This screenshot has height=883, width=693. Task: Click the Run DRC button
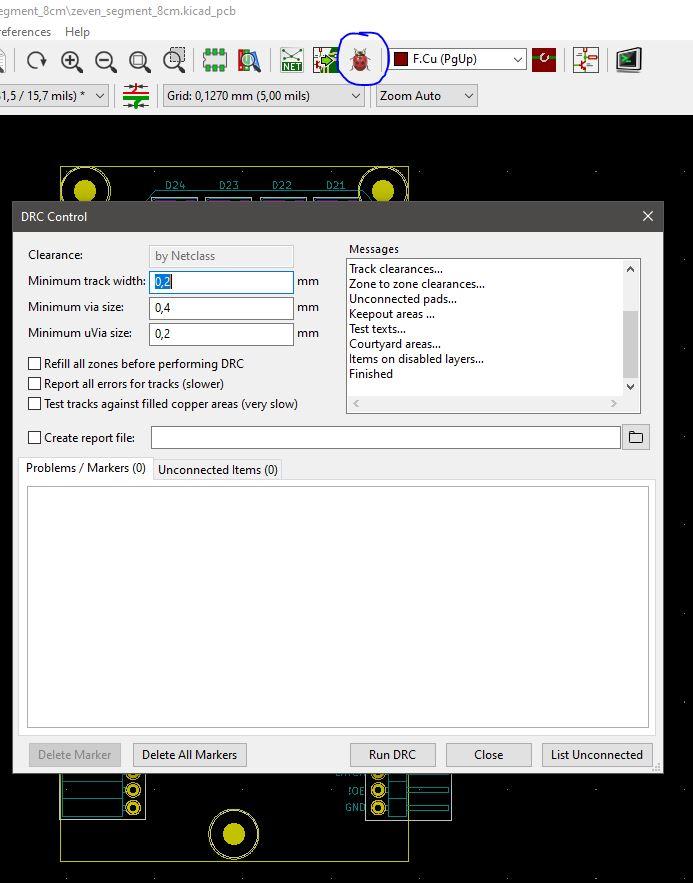point(392,755)
